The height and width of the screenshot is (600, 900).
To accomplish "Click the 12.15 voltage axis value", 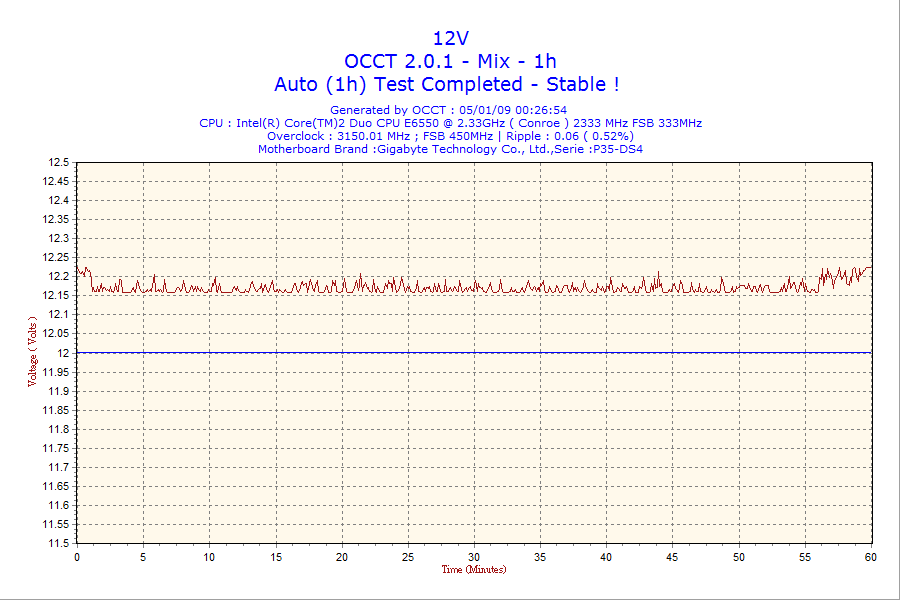I will click(56, 296).
